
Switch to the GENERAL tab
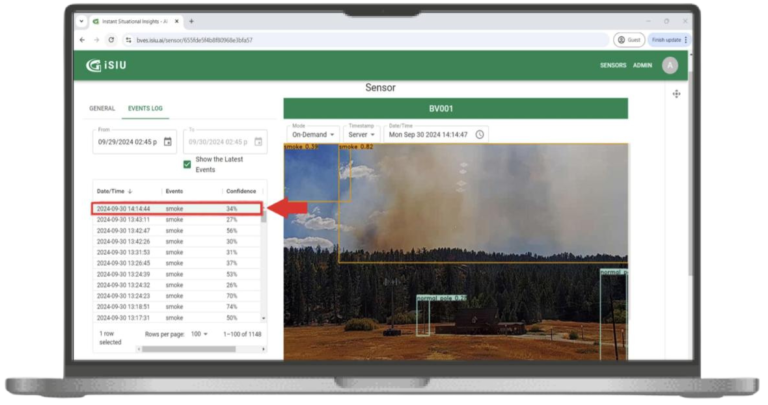[103, 107]
